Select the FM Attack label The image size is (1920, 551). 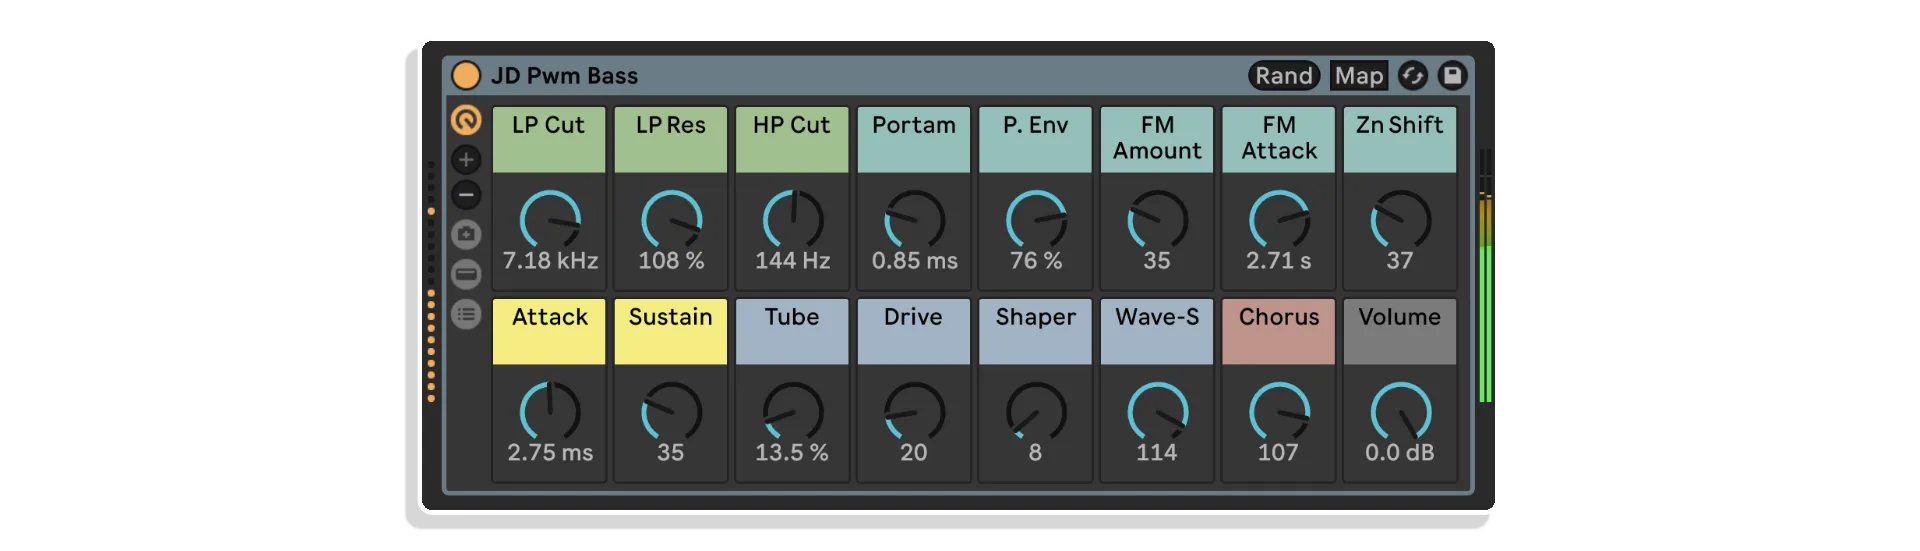[x=1279, y=140]
